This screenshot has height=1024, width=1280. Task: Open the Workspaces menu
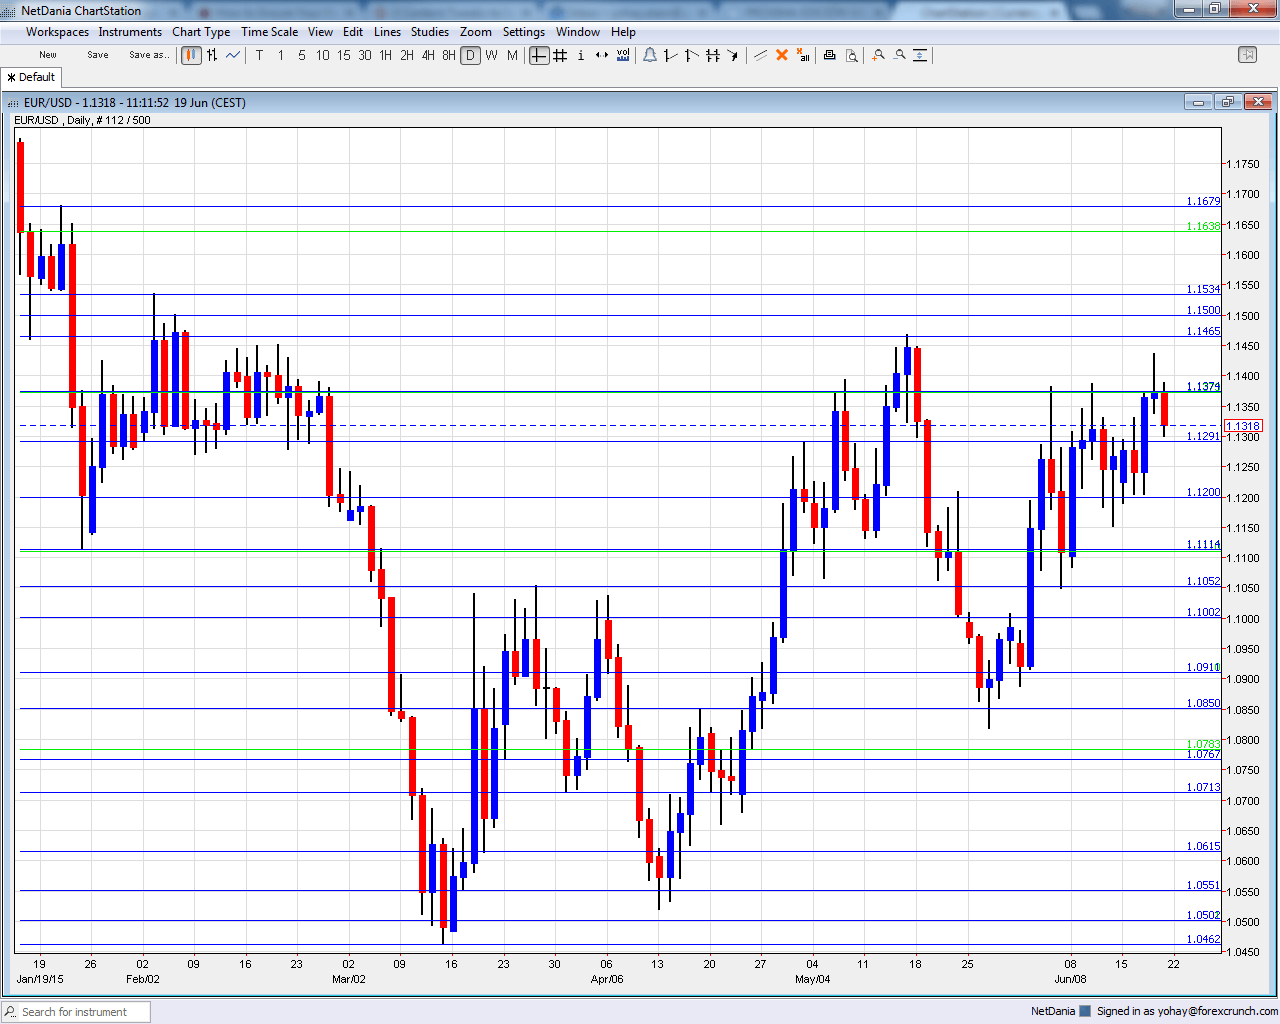point(57,32)
